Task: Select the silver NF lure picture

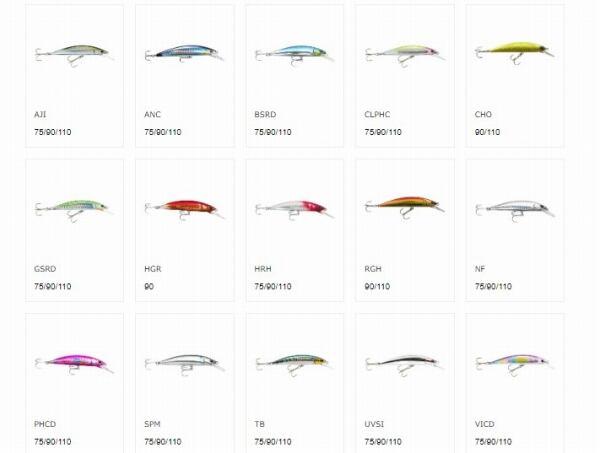Action: click(x=515, y=211)
